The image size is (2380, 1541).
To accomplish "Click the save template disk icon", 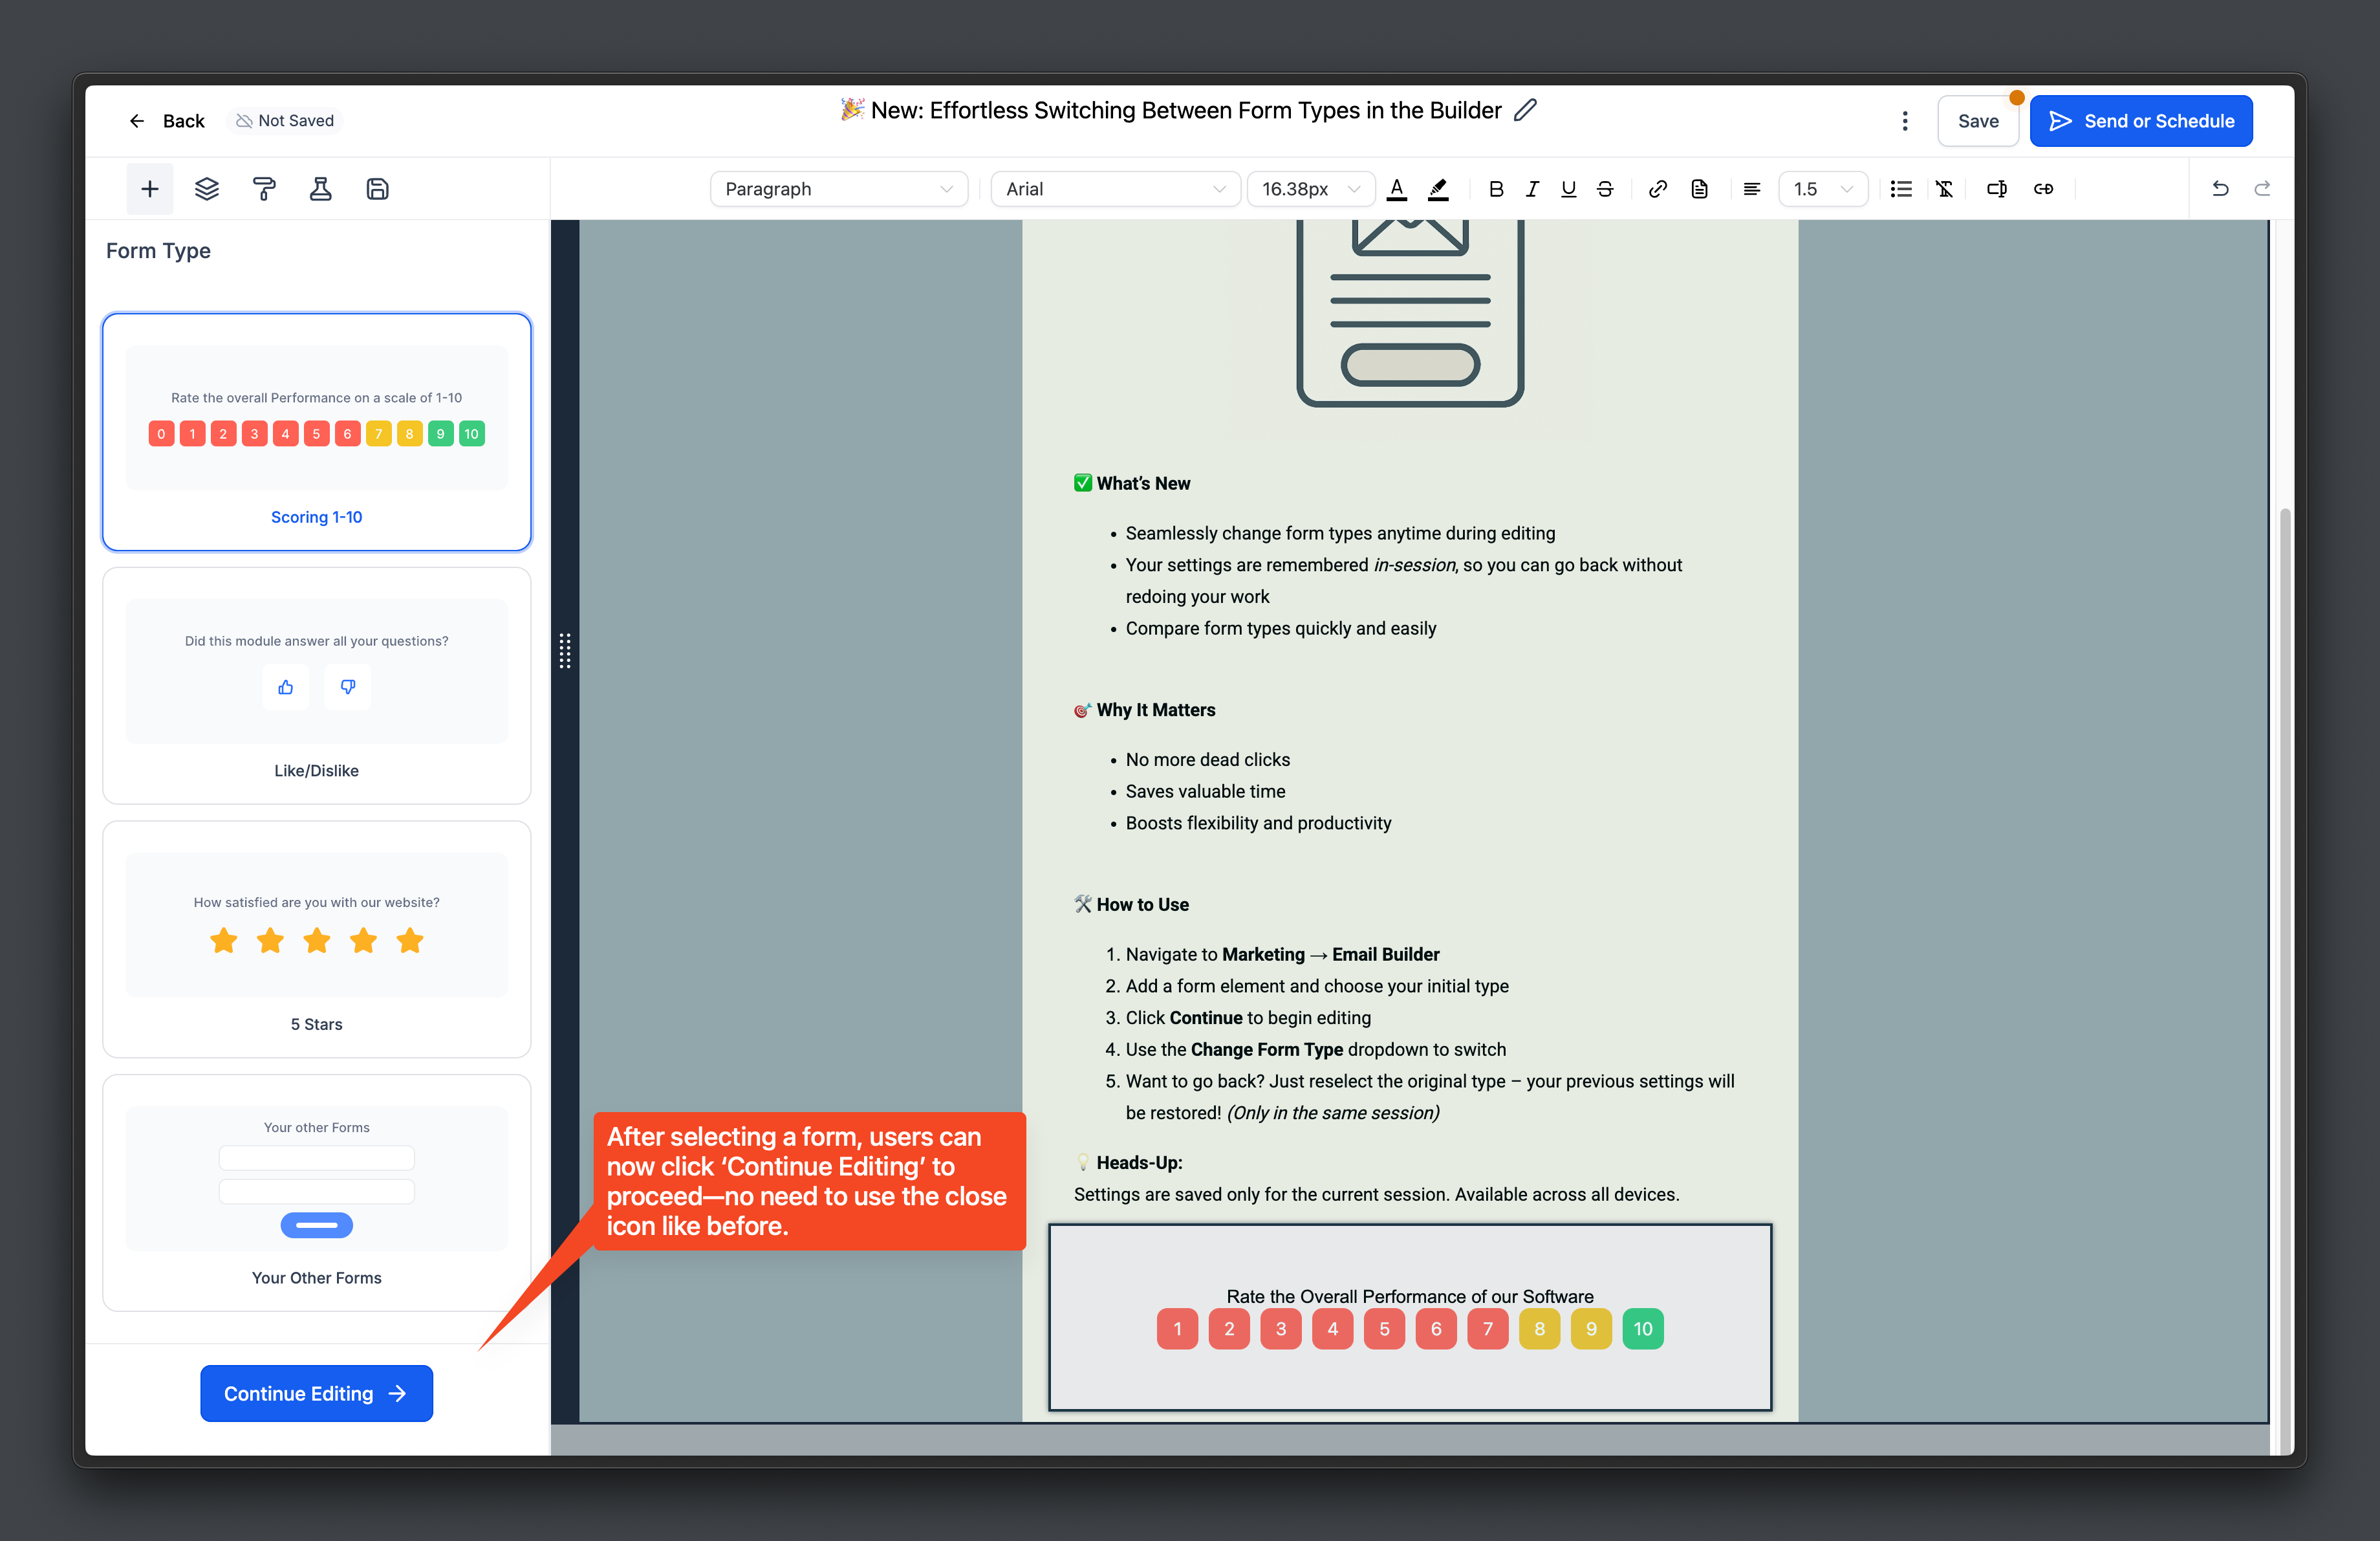I will (377, 189).
